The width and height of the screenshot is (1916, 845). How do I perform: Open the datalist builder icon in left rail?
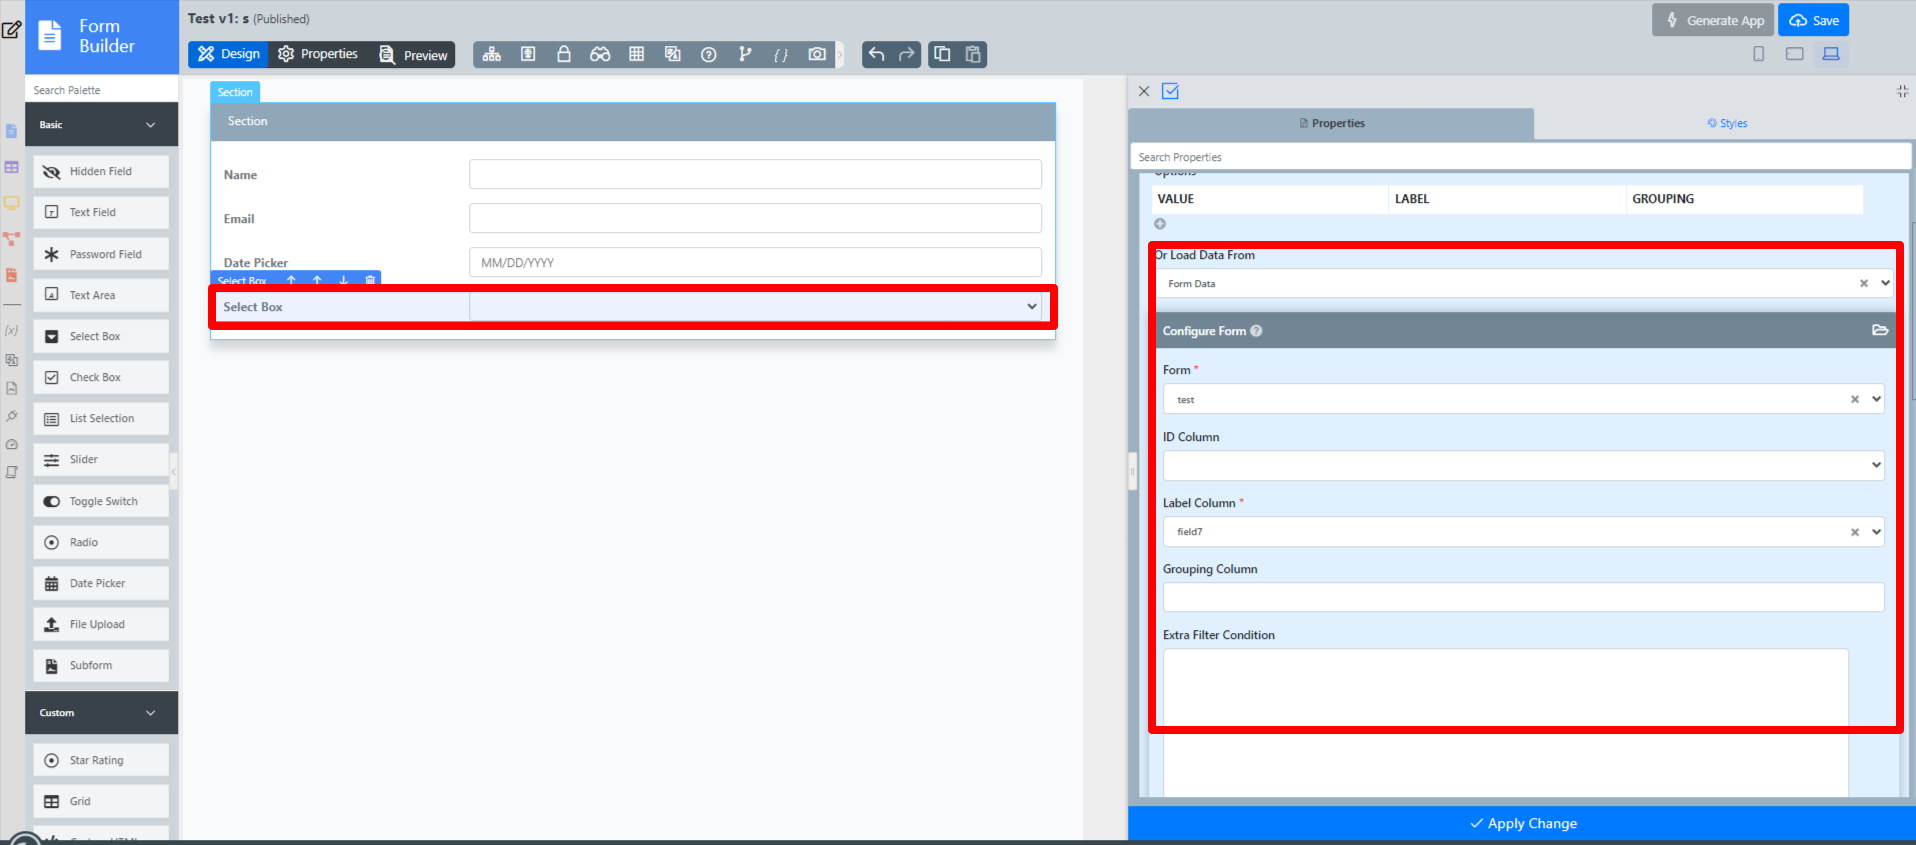coord(12,167)
